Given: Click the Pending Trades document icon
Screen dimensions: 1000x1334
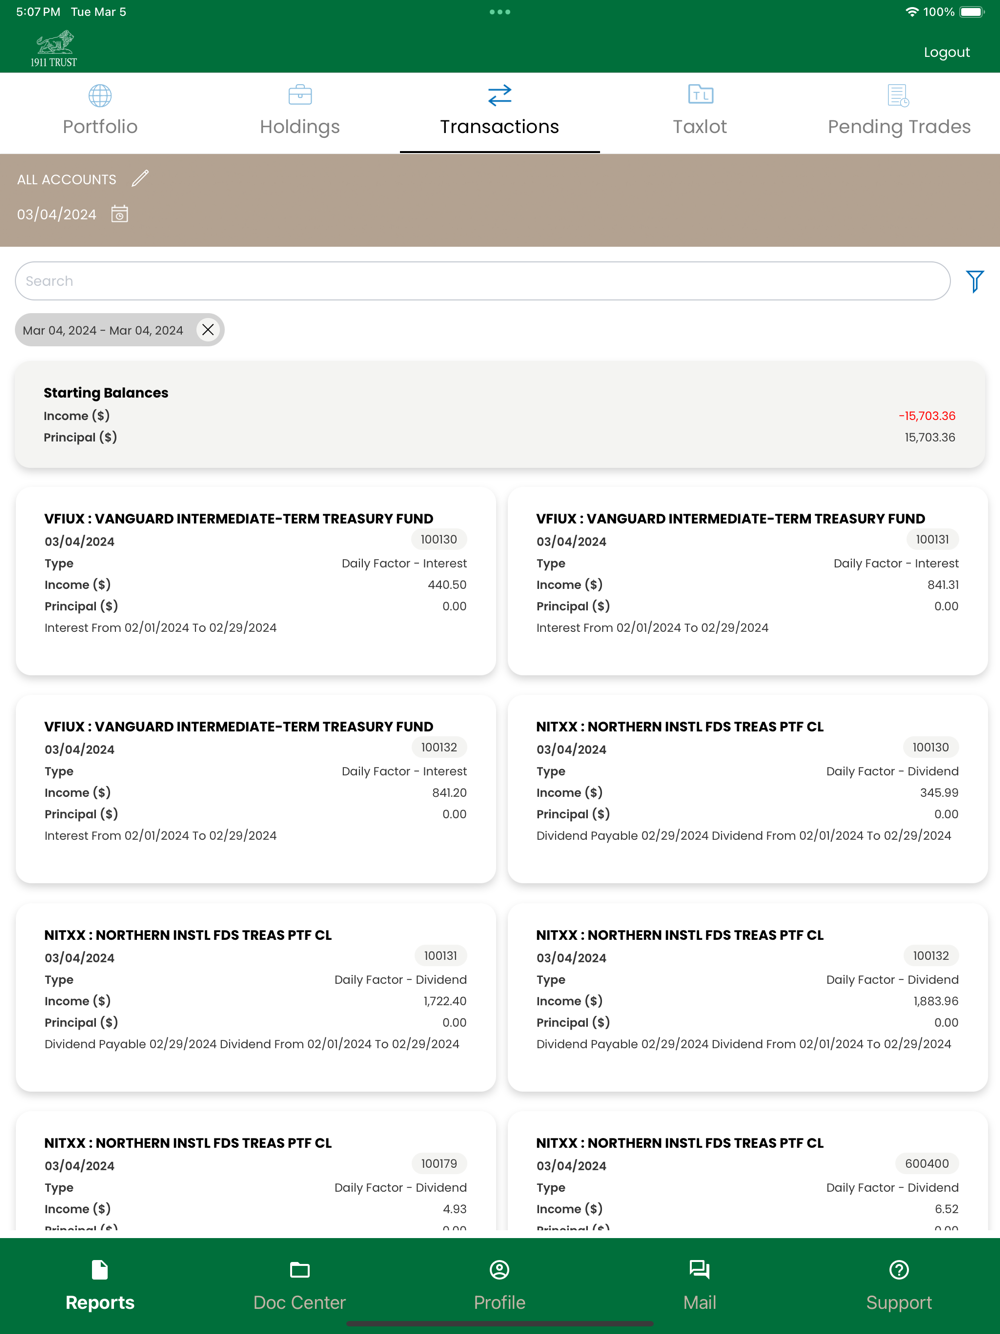Looking at the screenshot, I should pos(898,95).
